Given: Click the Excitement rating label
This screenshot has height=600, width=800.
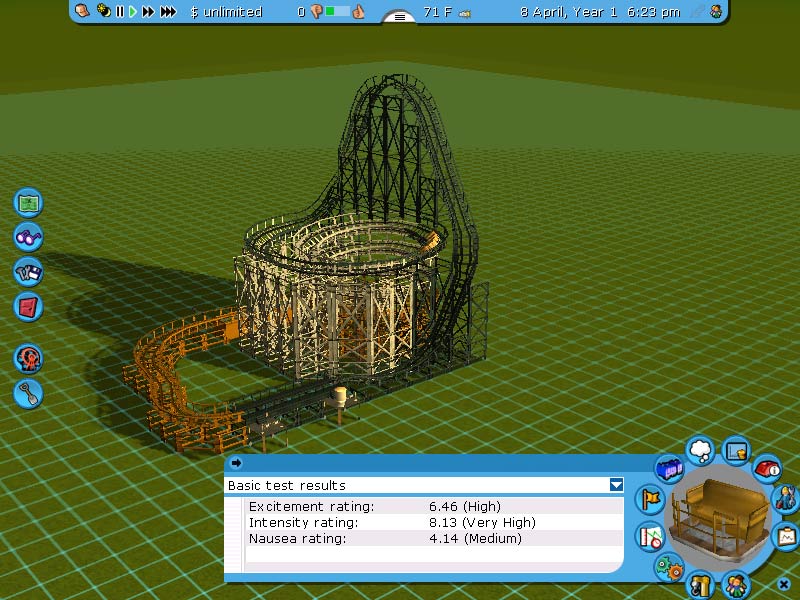Looking at the screenshot, I should (x=312, y=506).
